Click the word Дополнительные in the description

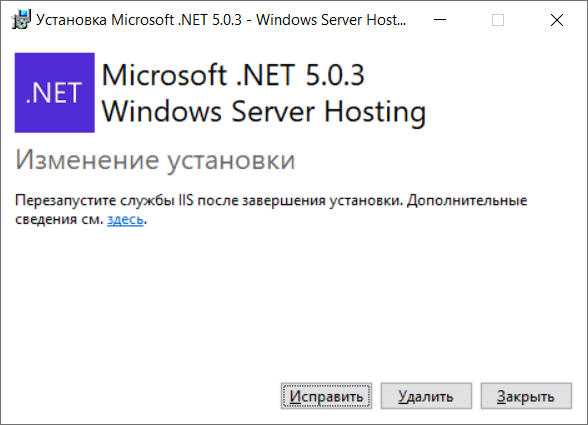coord(467,200)
